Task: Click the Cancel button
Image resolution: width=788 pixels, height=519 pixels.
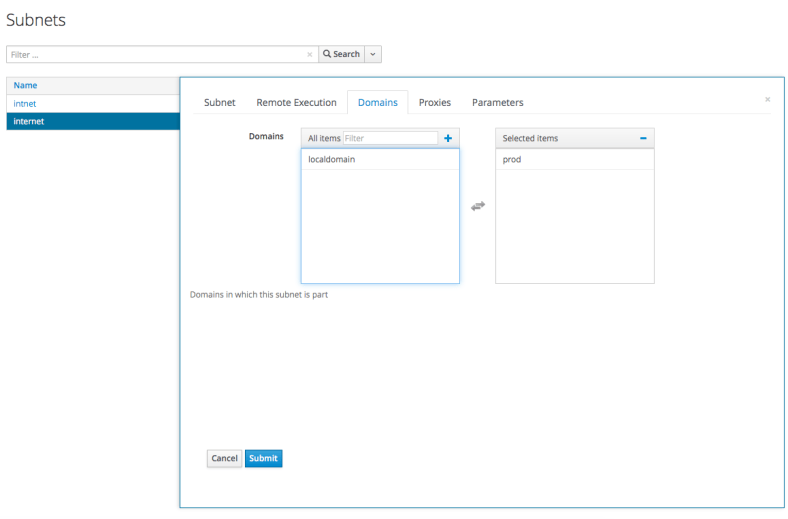Action: coord(224,458)
